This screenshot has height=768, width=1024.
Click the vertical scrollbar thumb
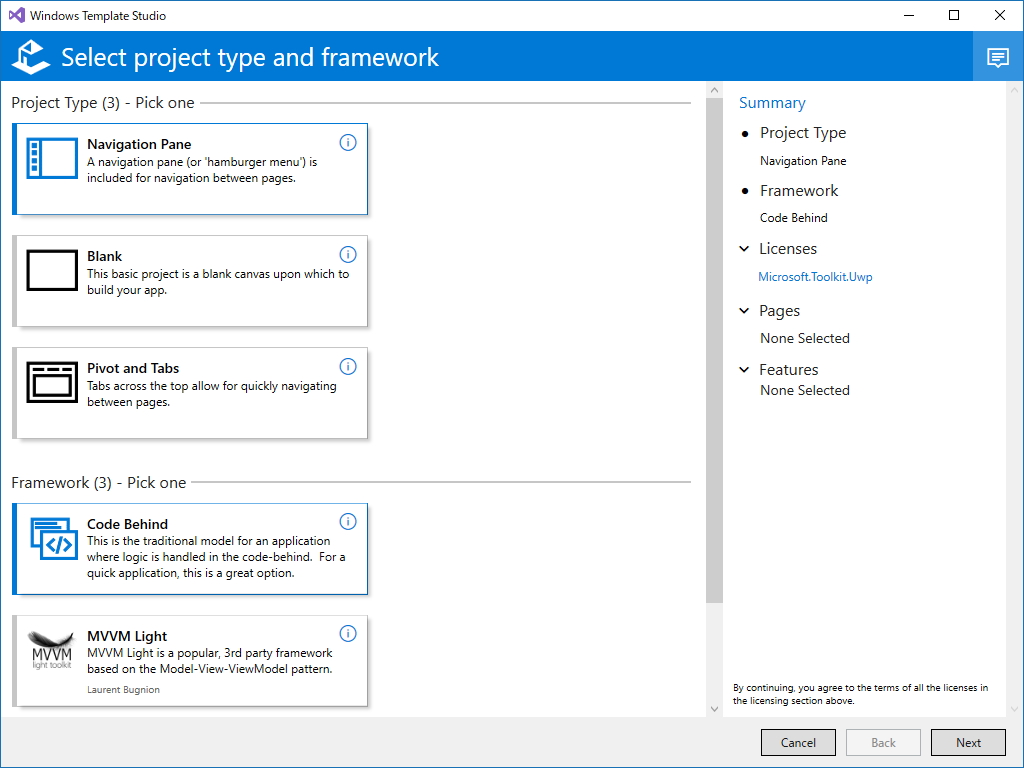coord(714,350)
